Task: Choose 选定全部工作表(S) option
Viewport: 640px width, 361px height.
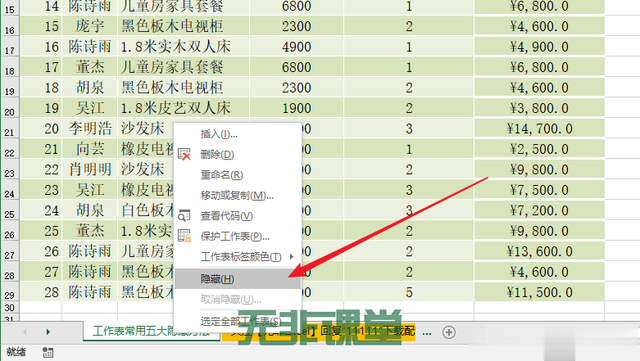Action: (240, 321)
